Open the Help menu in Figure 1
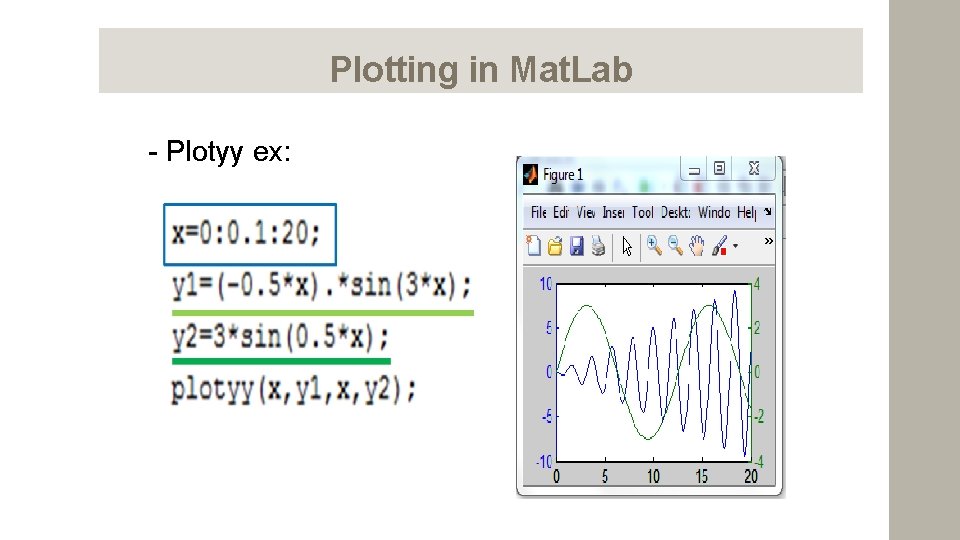The image size is (960, 540). (x=747, y=212)
